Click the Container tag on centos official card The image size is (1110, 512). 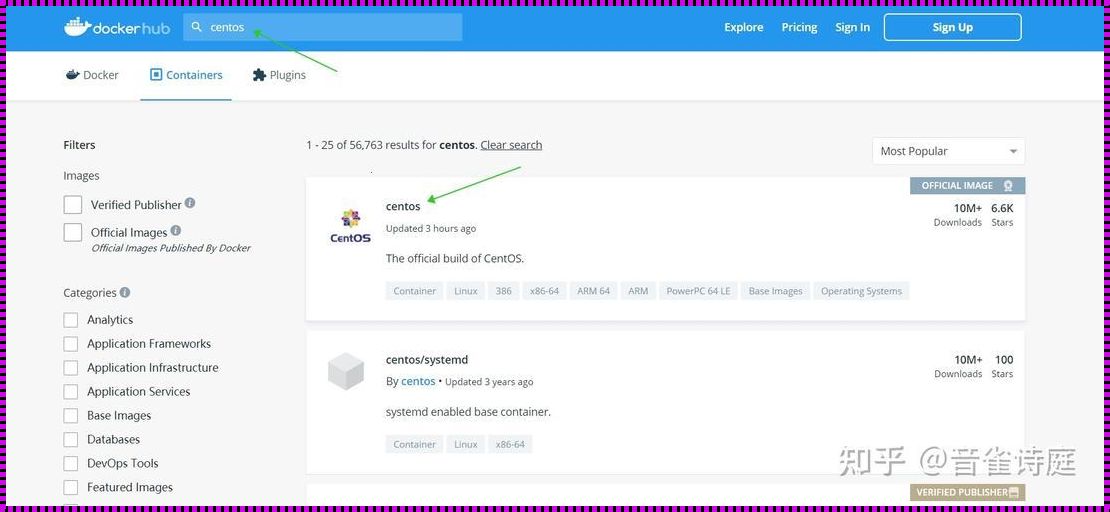(x=415, y=291)
